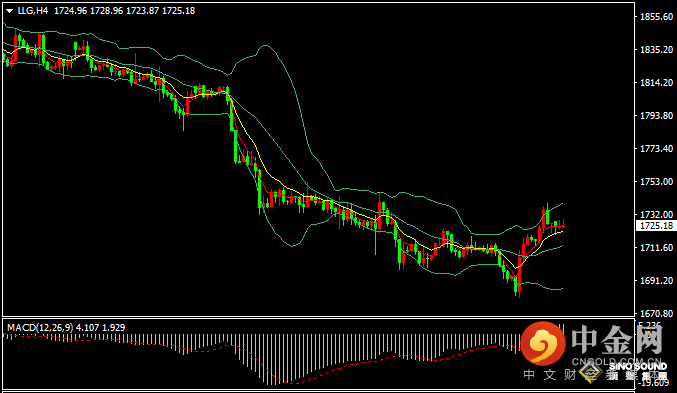Click the 1793.80 price axis label
The height and width of the screenshot is (393, 677).
pyautogui.click(x=656, y=116)
